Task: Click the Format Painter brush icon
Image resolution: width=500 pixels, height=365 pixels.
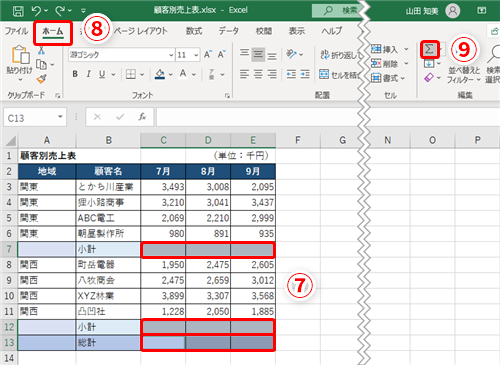Action: click(x=42, y=79)
